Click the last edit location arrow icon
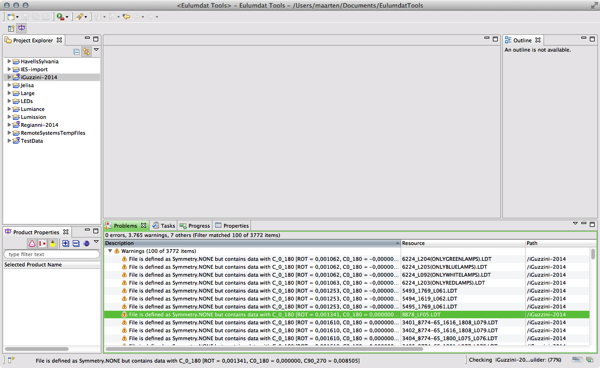This screenshot has height=368, width=600. coord(126,17)
